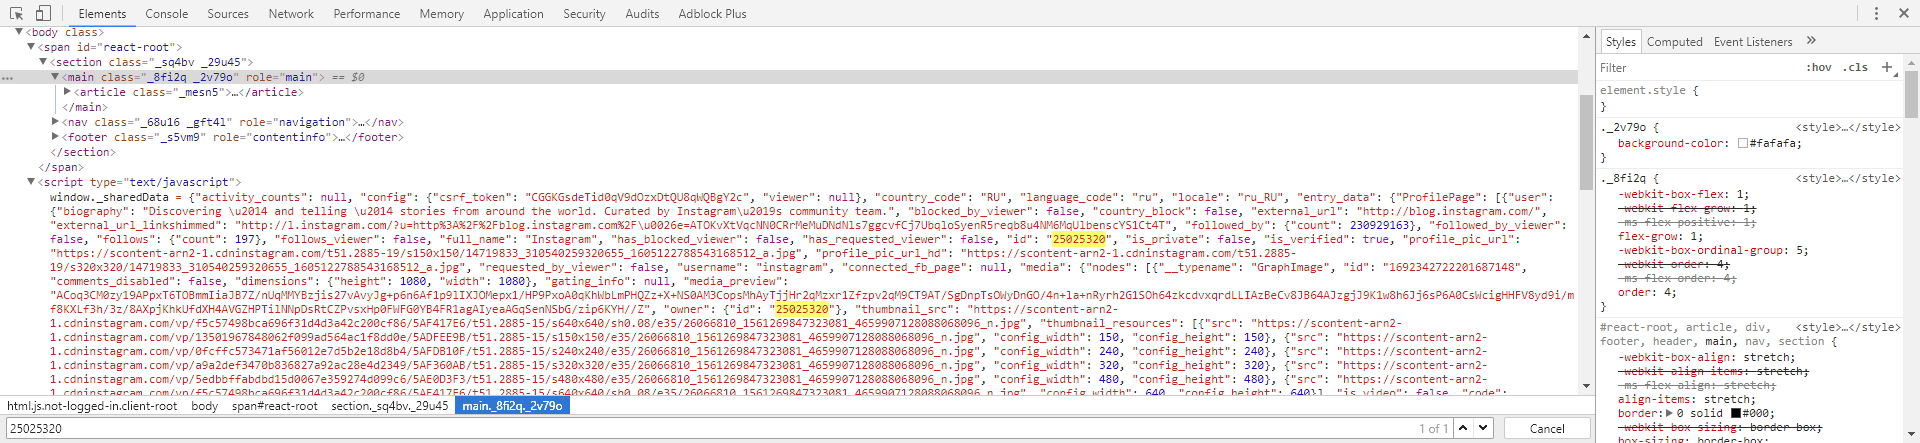This screenshot has width=1920, height=443.
Task: Select the body breadcrumb
Action: tap(205, 406)
